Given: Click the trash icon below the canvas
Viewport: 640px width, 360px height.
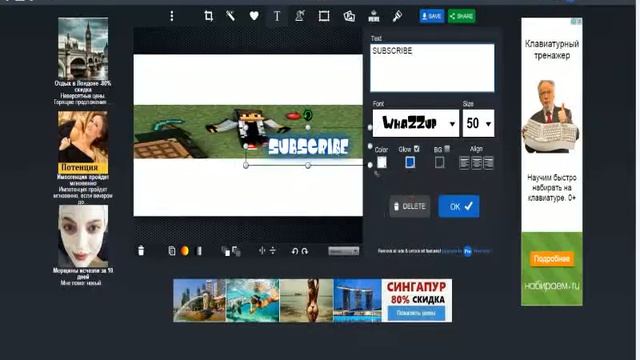Looking at the screenshot, I should tap(141, 251).
